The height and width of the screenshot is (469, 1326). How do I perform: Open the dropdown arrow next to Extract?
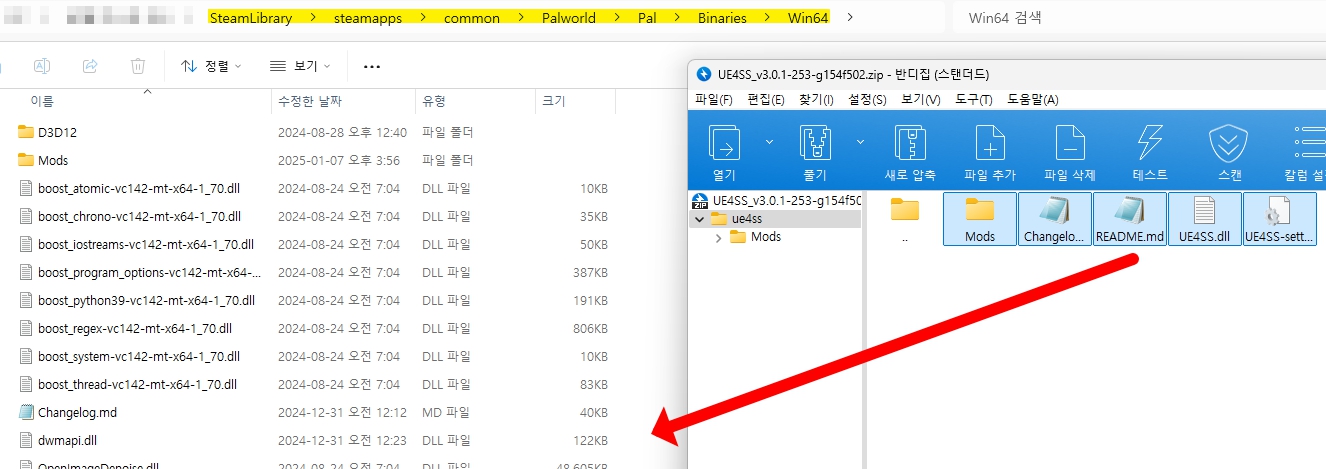(x=860, y=142)
